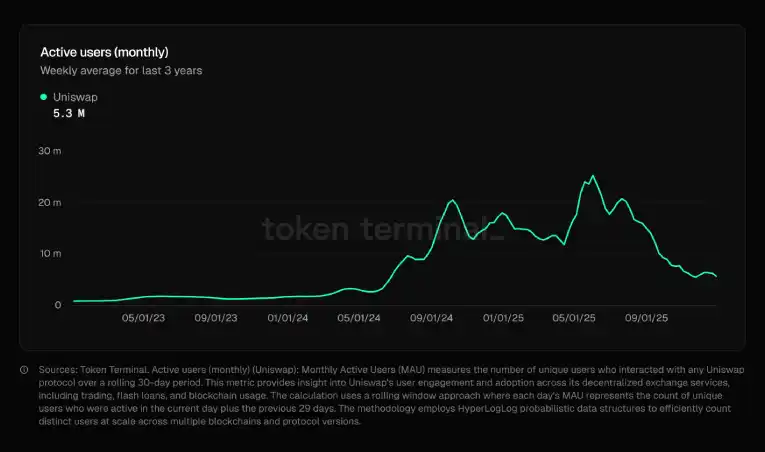
Task: Click the 10 m y-axis label
Action: click(x=51, y=253)
